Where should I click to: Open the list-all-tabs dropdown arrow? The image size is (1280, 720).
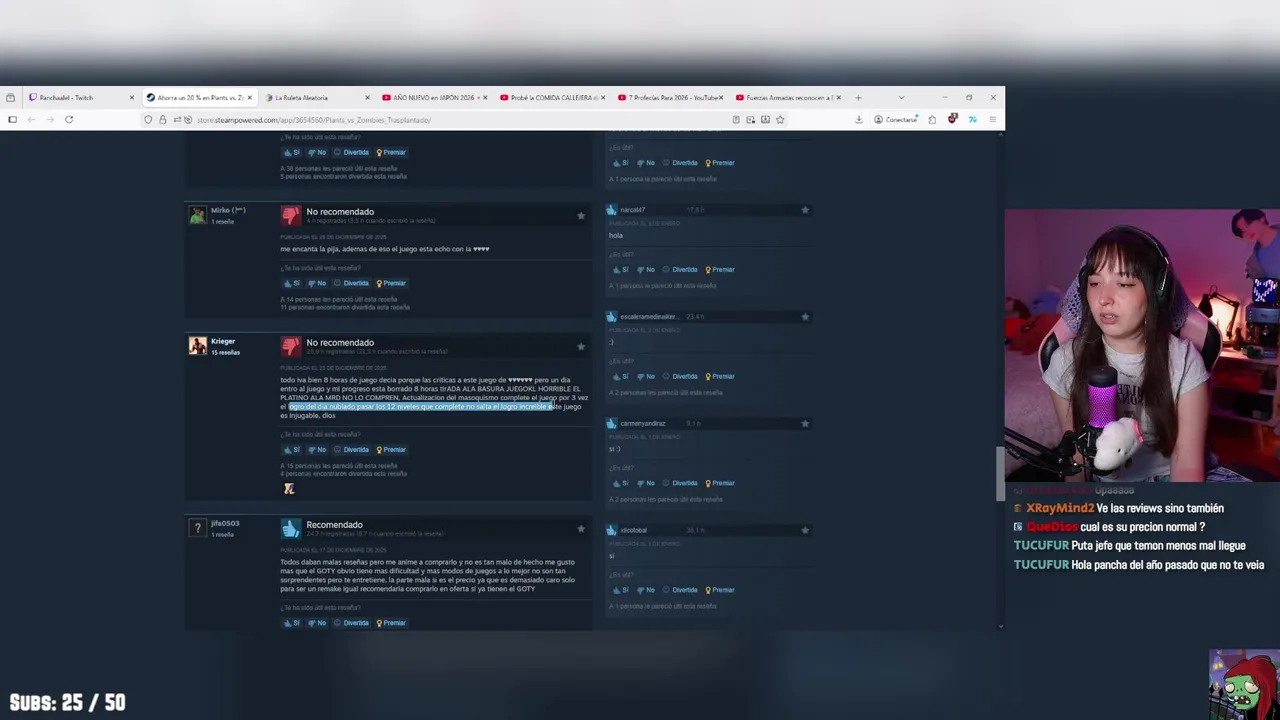pyautogui.click(x=901, y=98)
